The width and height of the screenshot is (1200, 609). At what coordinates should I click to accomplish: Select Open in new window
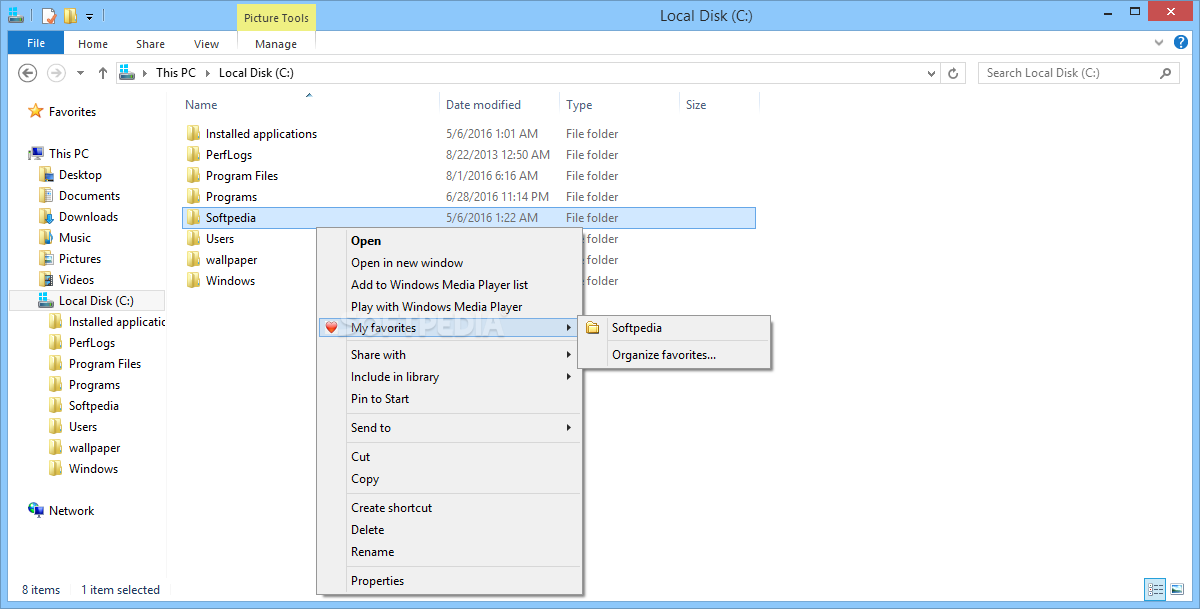(450, 263)
